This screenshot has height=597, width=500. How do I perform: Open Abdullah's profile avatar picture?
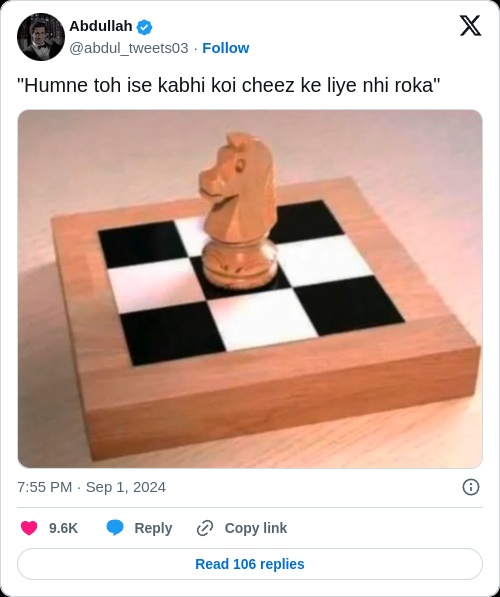41,37
